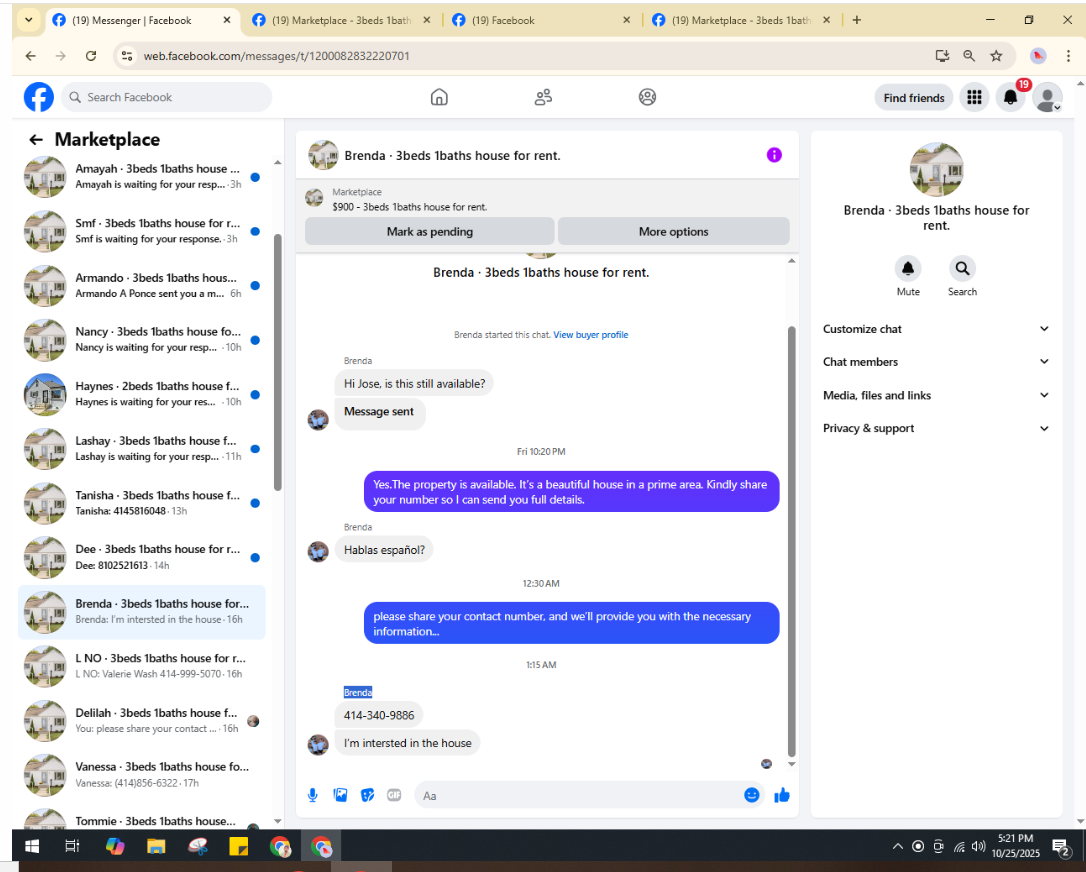
Task: Open Vanessa conversation in list
Action: coord(142,774)
